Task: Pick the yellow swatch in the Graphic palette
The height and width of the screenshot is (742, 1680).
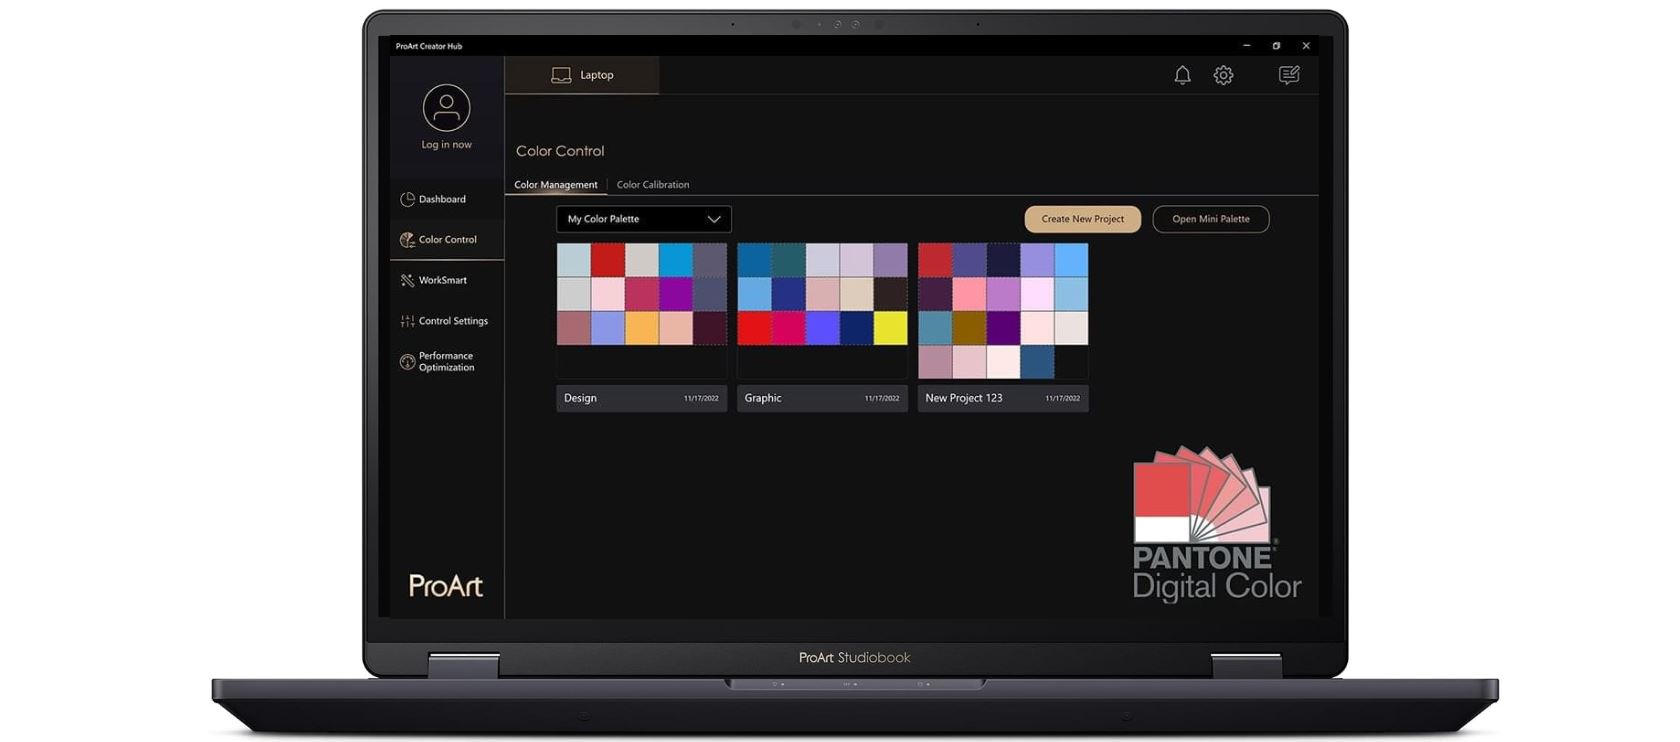Action: (890, 328)
